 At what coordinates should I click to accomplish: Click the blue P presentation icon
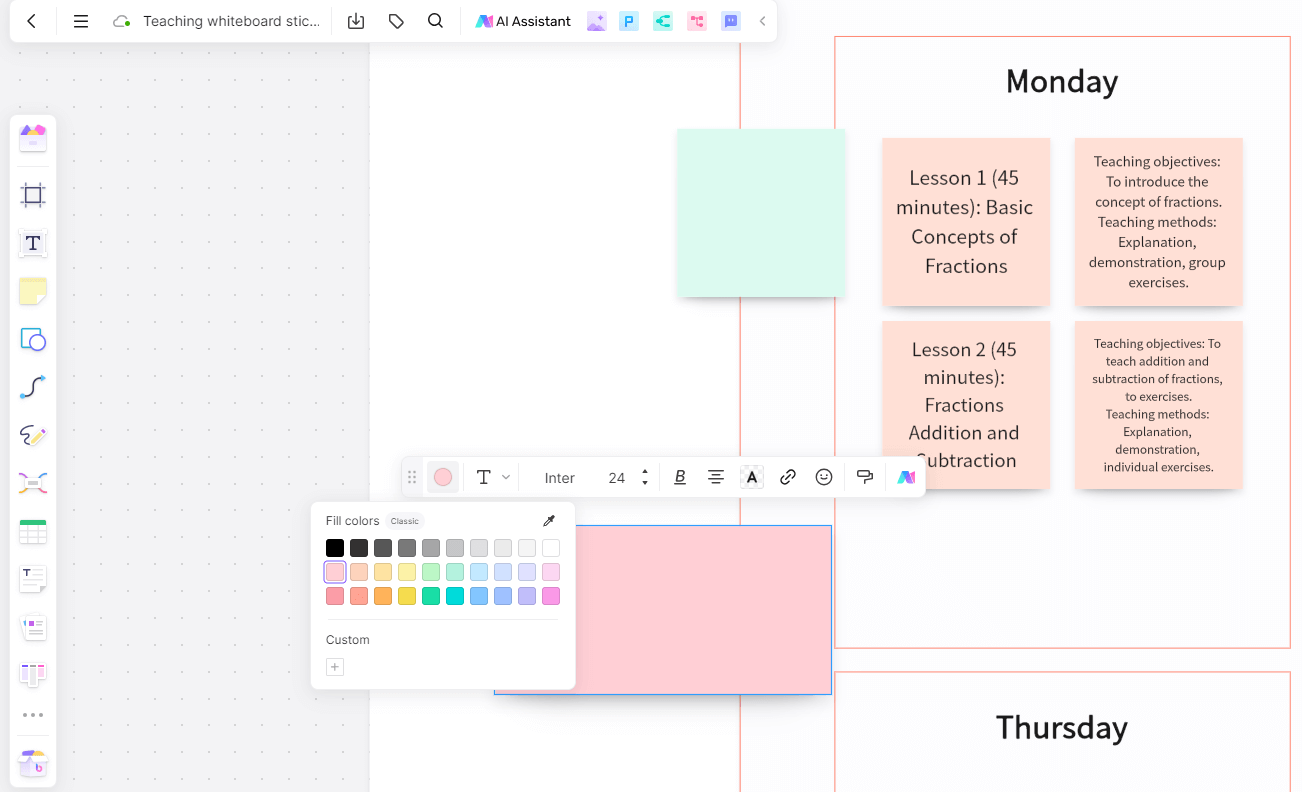[629, 21]
